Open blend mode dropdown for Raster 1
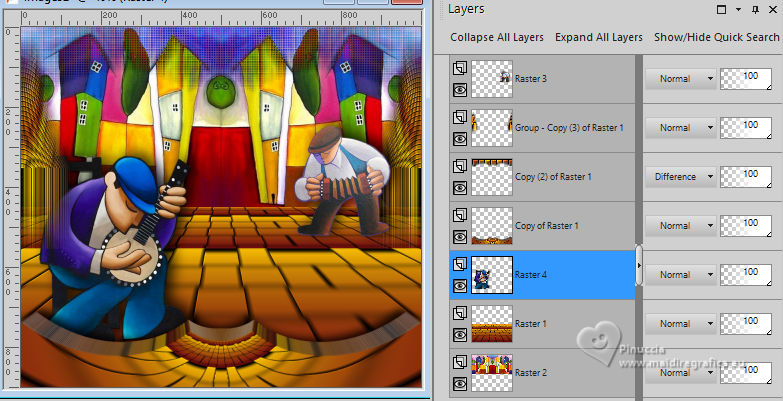This screenshot has height=401, width=783. pyautogui.click(x=681, y=324)
